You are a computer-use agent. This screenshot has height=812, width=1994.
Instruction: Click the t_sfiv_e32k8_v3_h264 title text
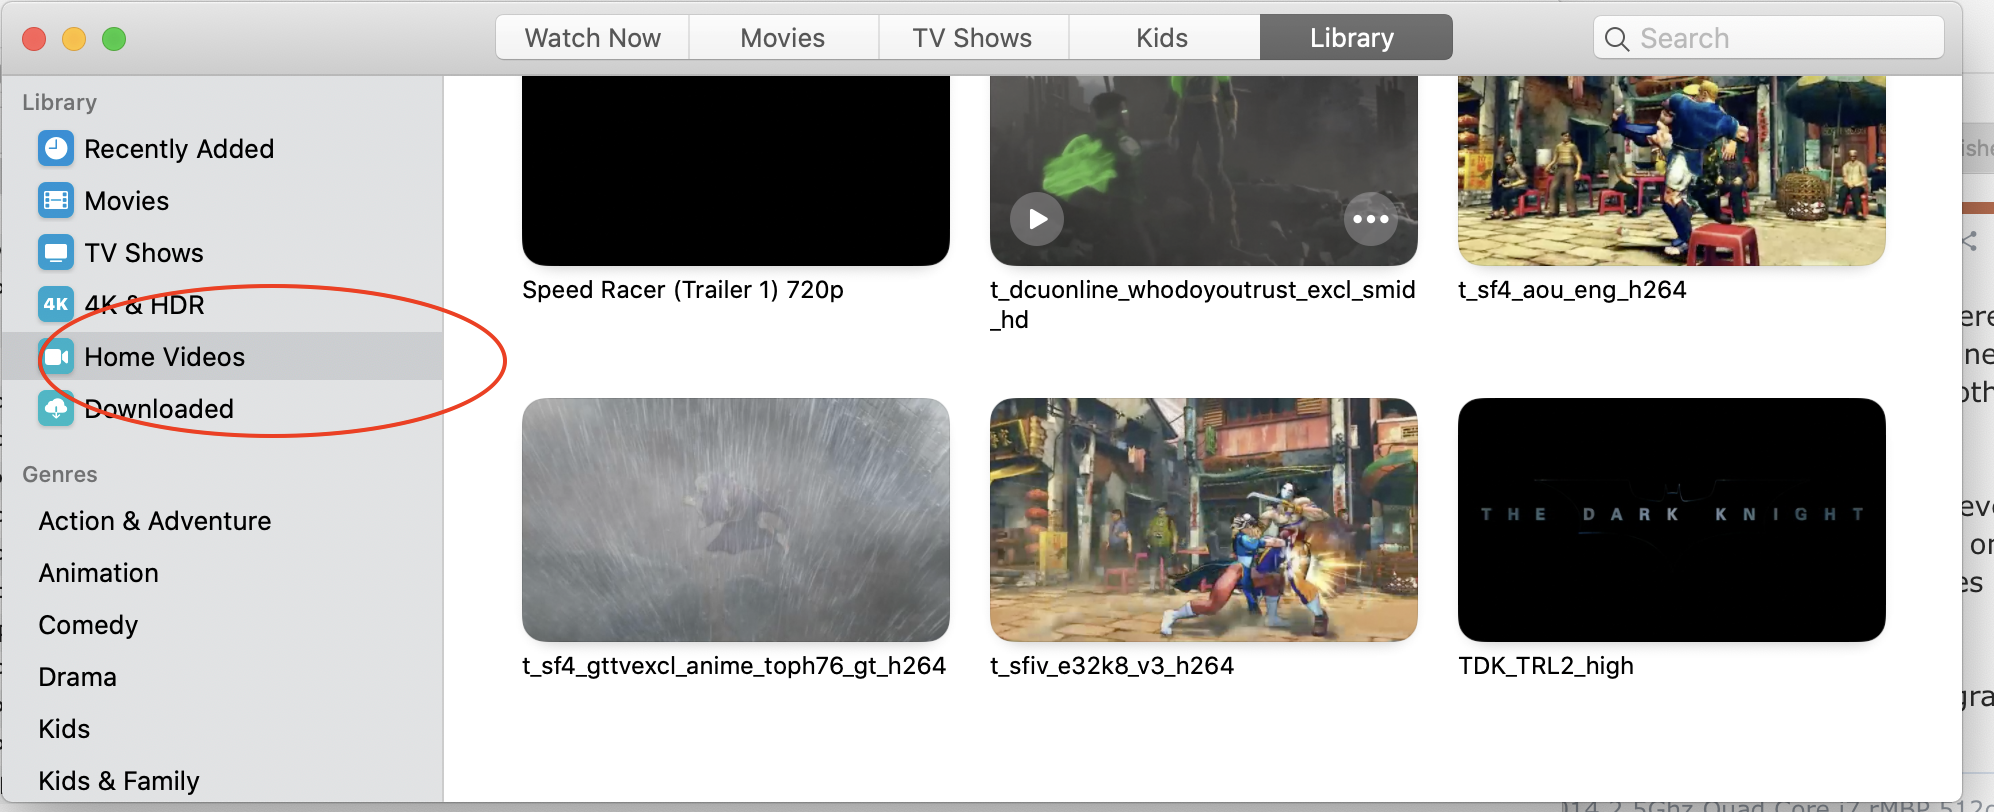[x=1112, y=666]
